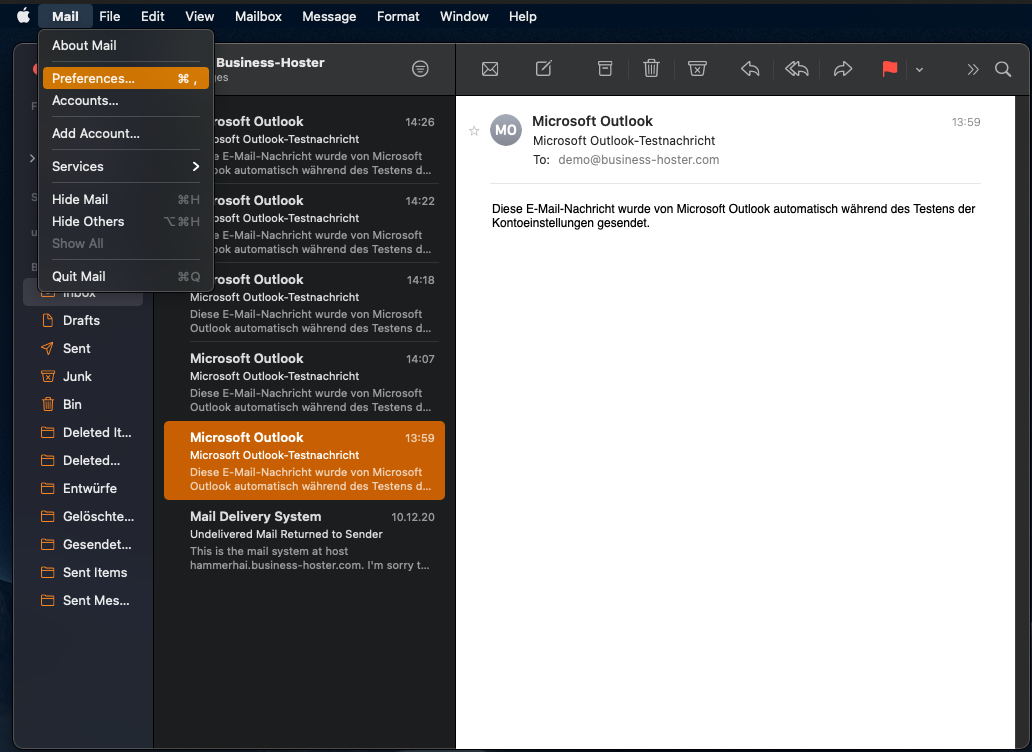Screen dimensions: 1032x752
Task: Click the Sent paper plane icon
Action: point(47,349)
